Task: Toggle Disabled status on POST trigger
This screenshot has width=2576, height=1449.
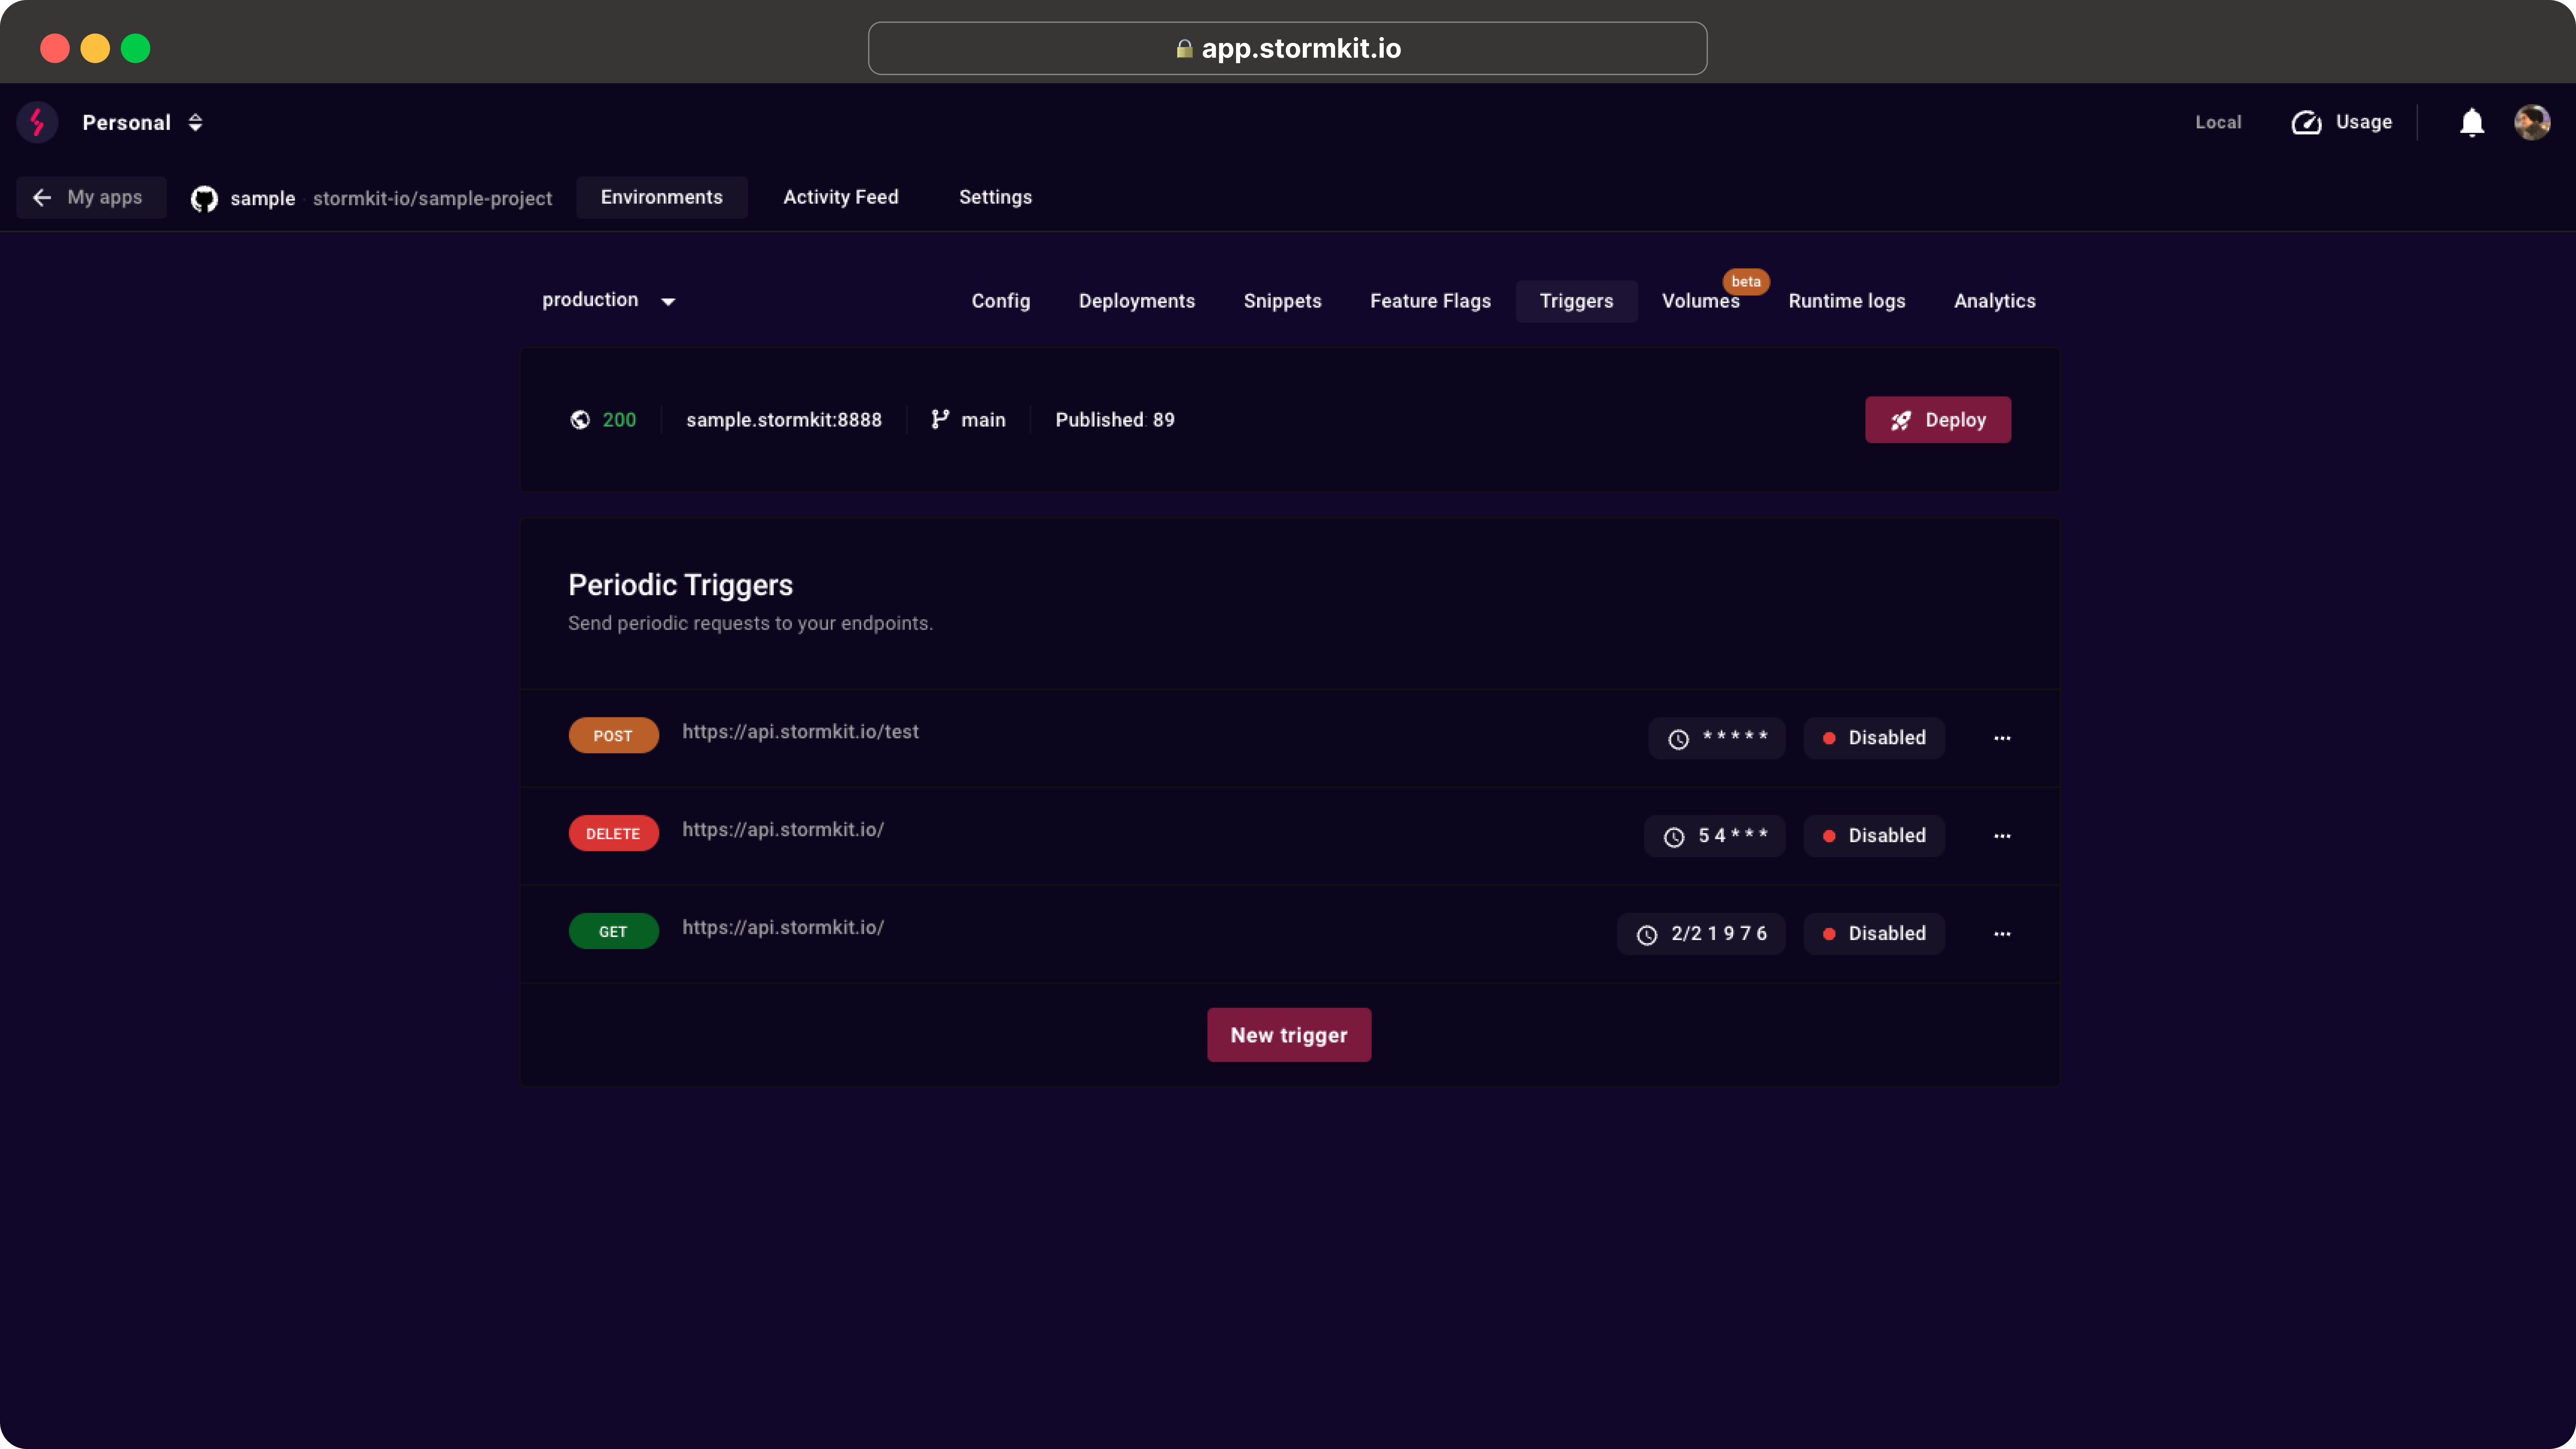Action: coord(1873,738)
